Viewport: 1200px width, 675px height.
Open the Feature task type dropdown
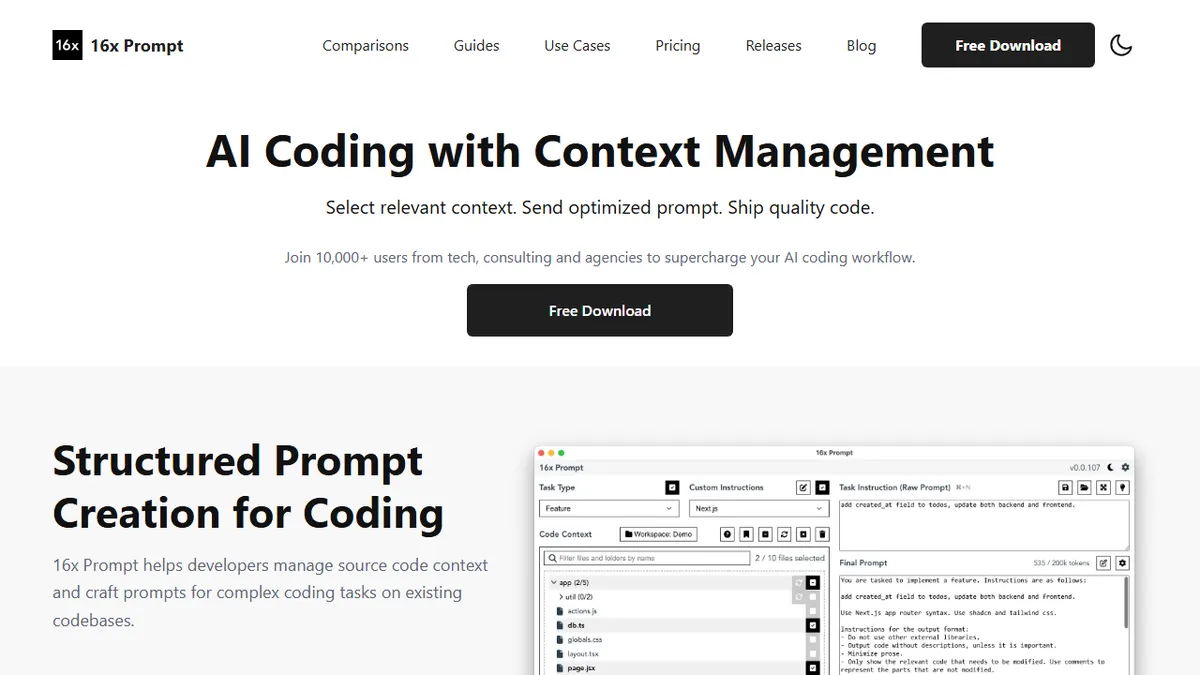(609, 508)
